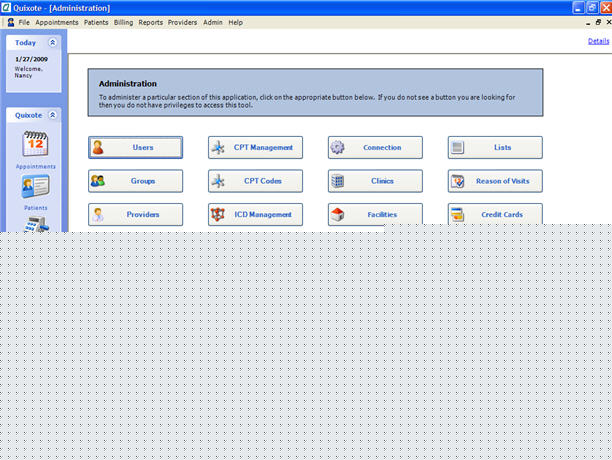Screen dimensions: 612x460
Task: Open ICD Management button
Action: [x=255, y=215]
